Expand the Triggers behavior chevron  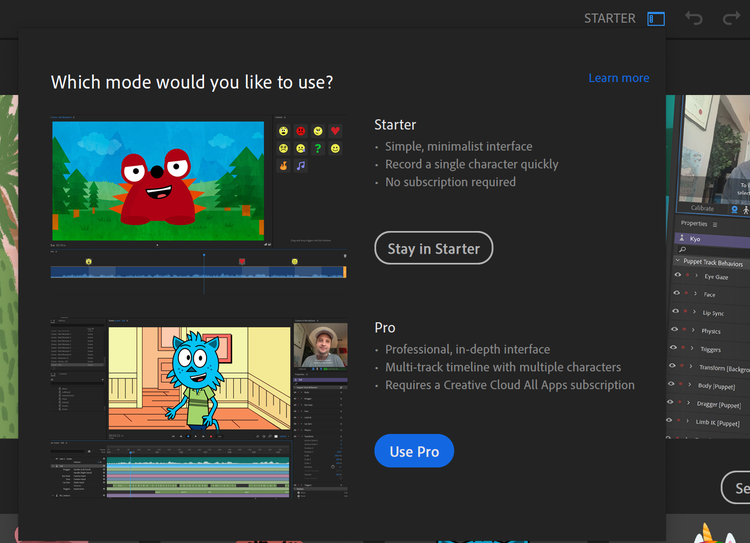tap(694, 349)
